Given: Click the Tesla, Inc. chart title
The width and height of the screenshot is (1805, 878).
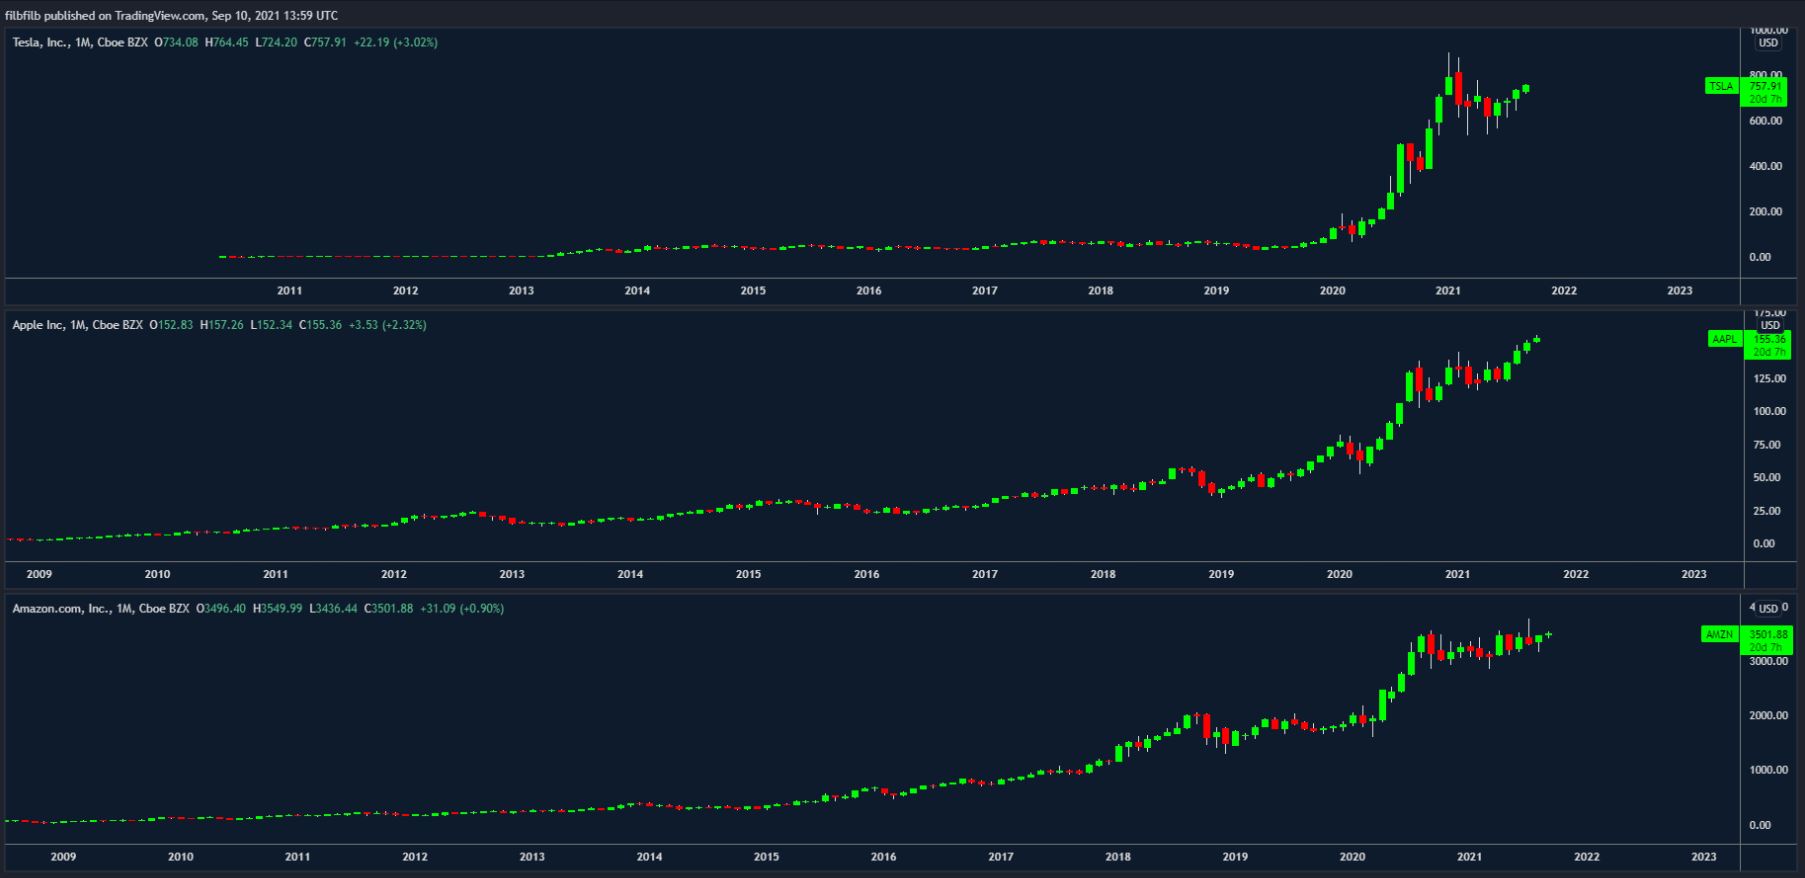Looking at the screenshot, I should (x=40, y=43).
